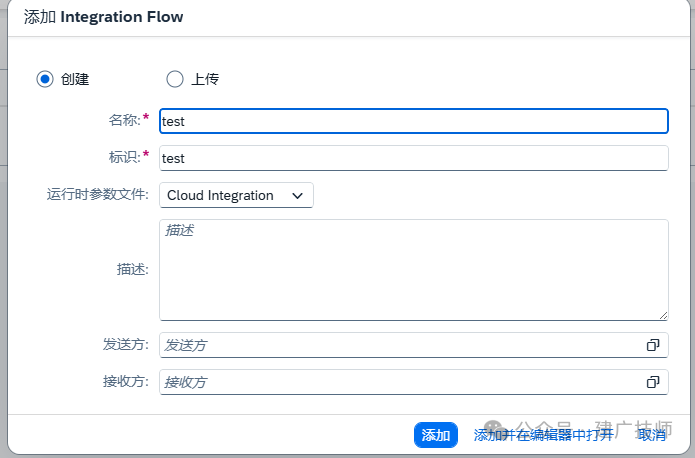The image size is (695, 458).
Task: Expand the Cloud Integration runtime profile dropdown
Action: click(236, 195)
